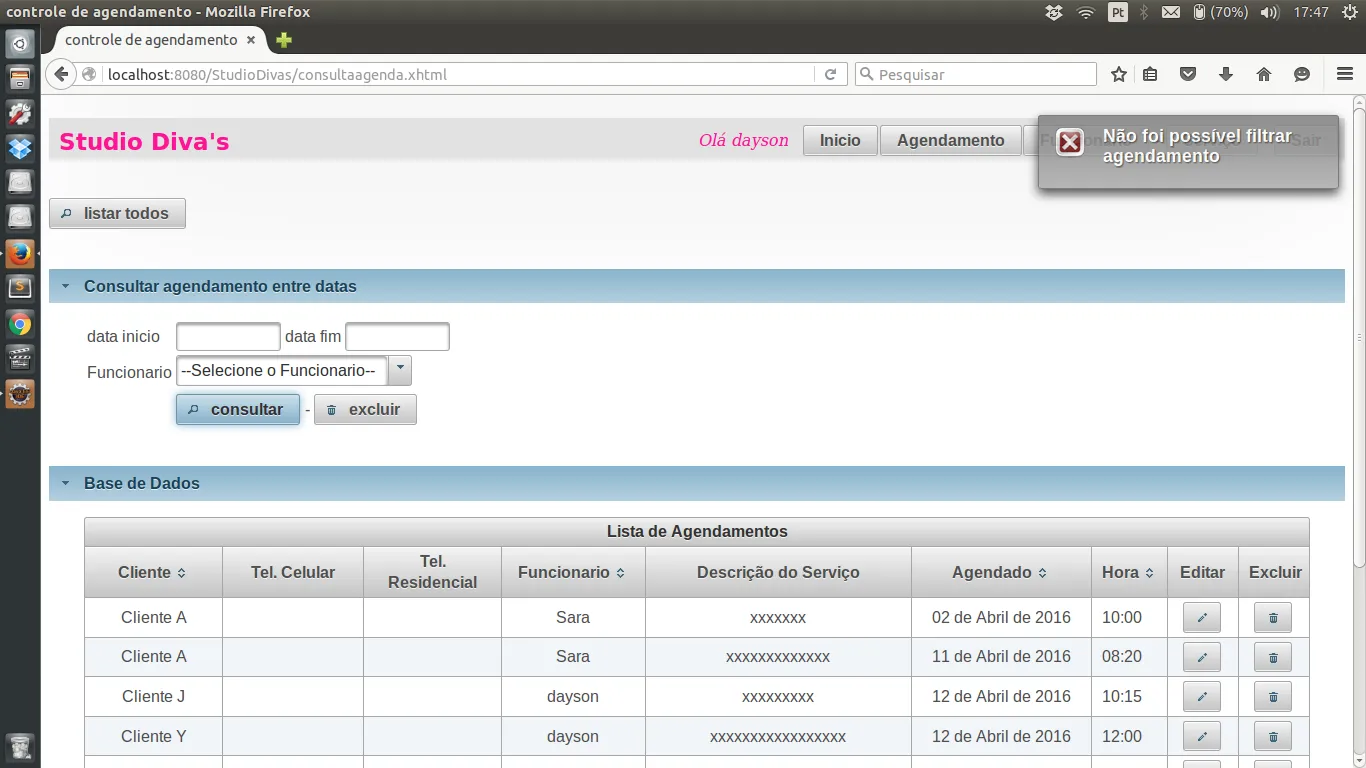This screenshot has height=768, width=1366.
Task: Edit the Cliente J appointment
Action: click(1202, 697)
